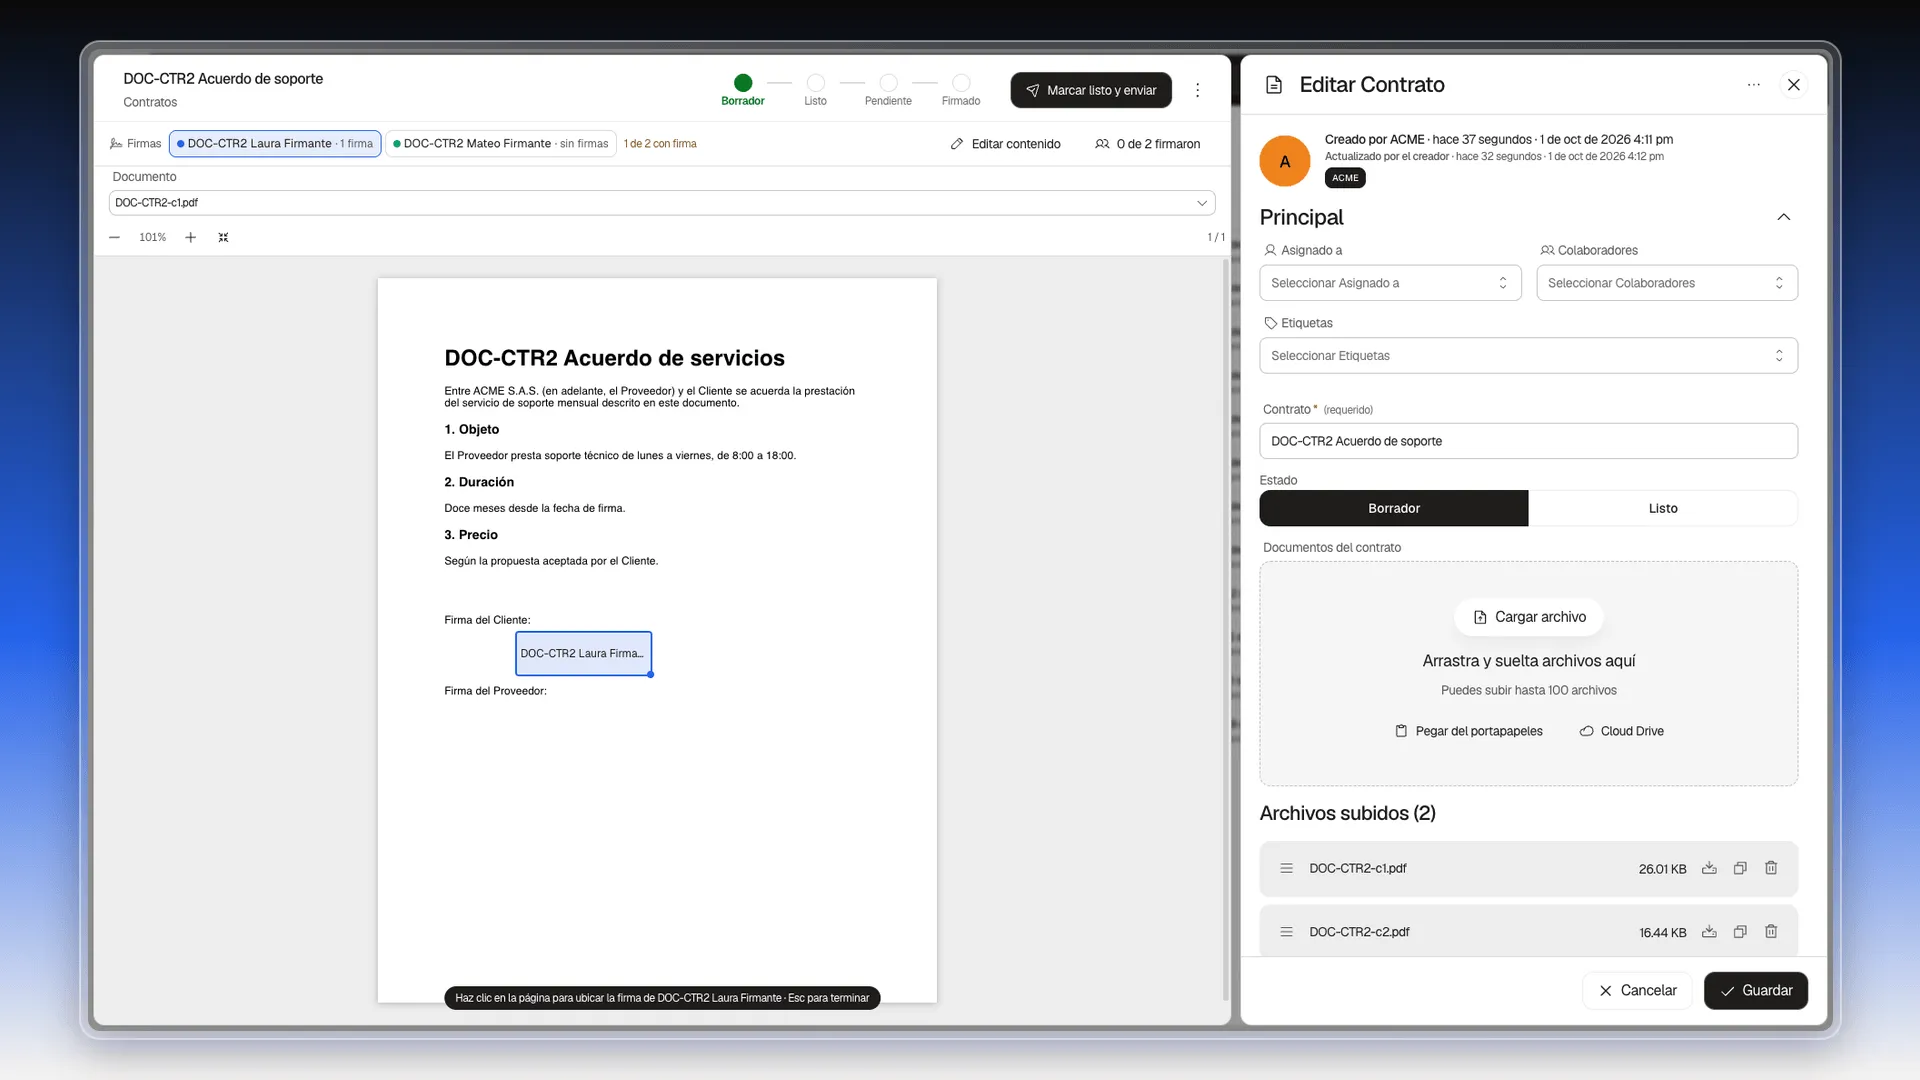Open the 0 de 2 firmaron status
Image resolution: width=1920 pixels, height=1080 pixels.
click(x=1148, y=144)
